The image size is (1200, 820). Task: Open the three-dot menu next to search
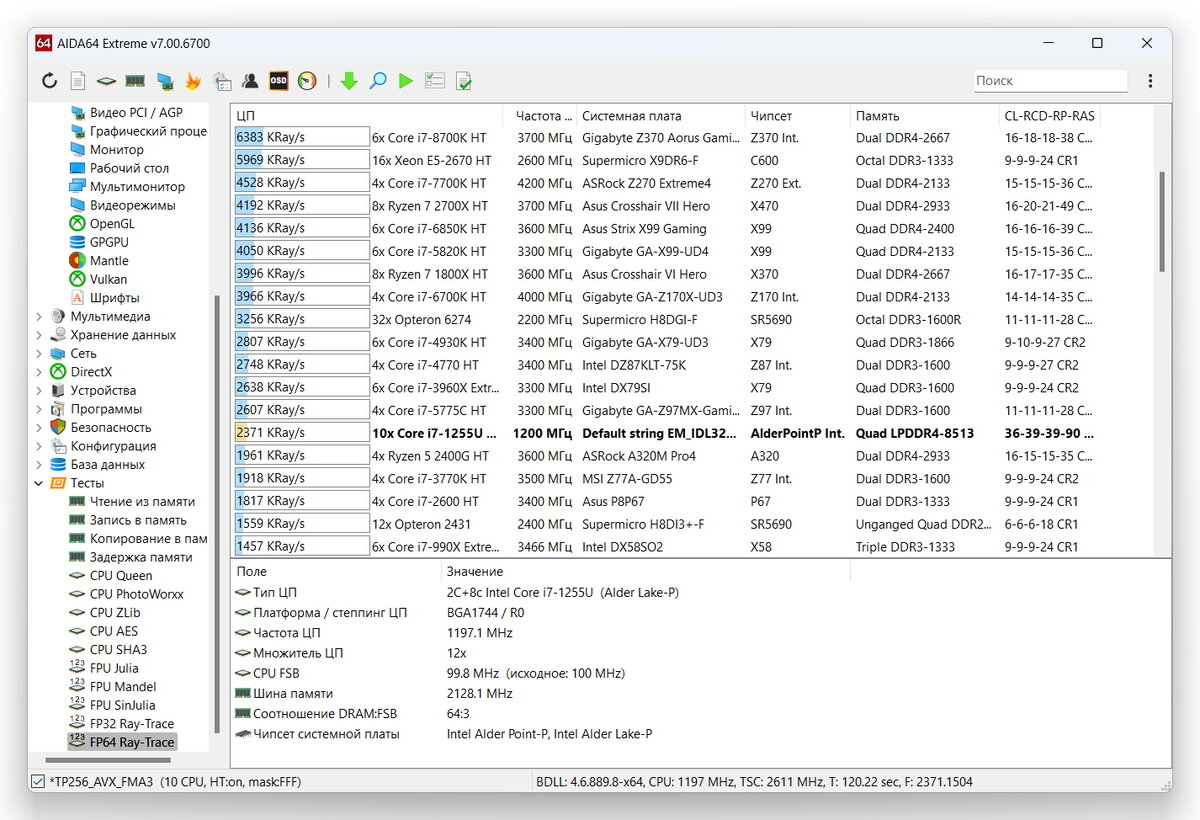pos(1150,81)
